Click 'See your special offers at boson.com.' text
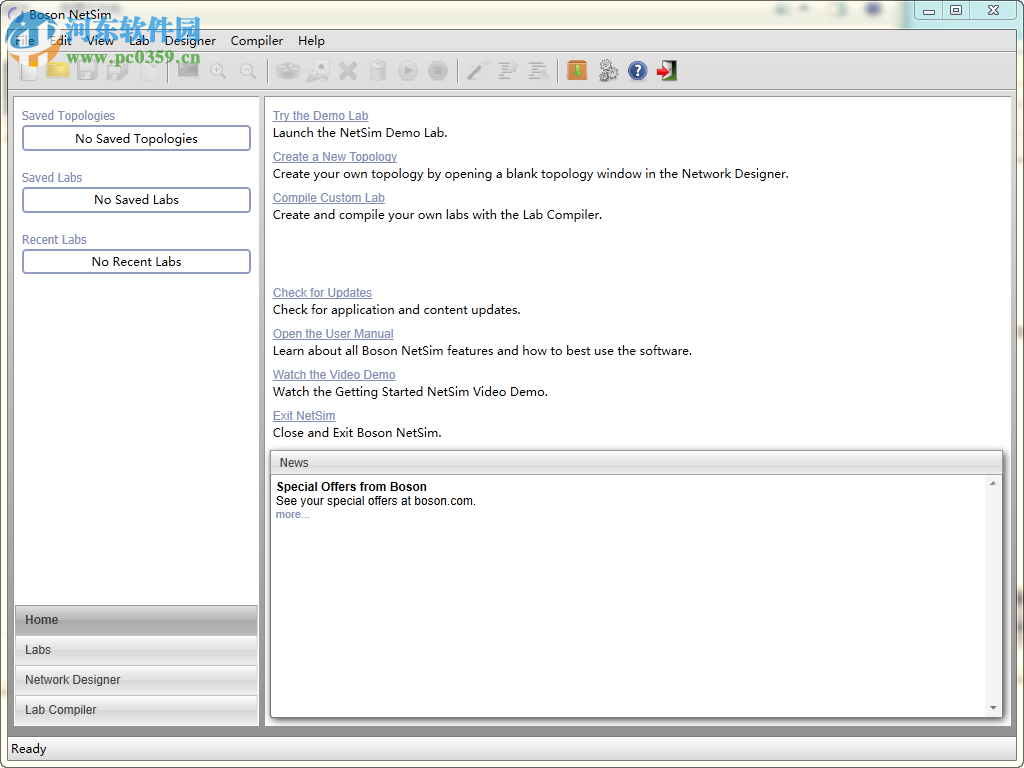 [376, 501]
